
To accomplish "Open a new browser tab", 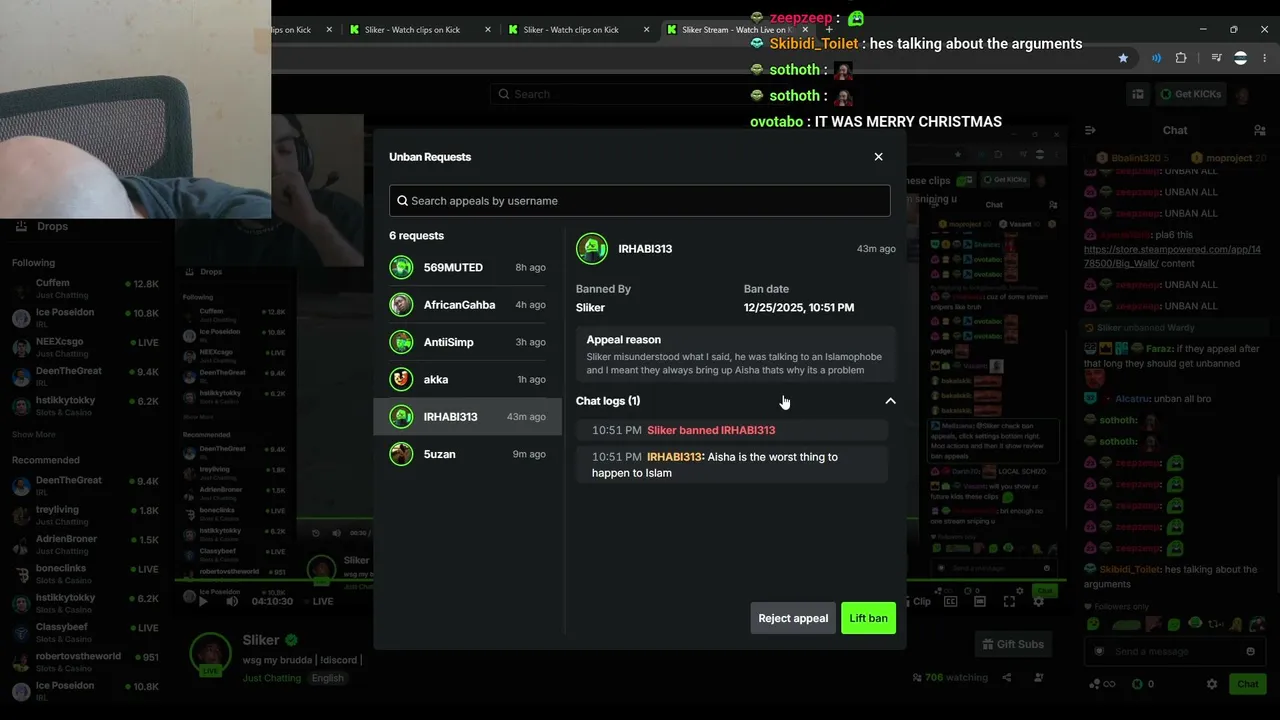I will click(x=829, y=30).
